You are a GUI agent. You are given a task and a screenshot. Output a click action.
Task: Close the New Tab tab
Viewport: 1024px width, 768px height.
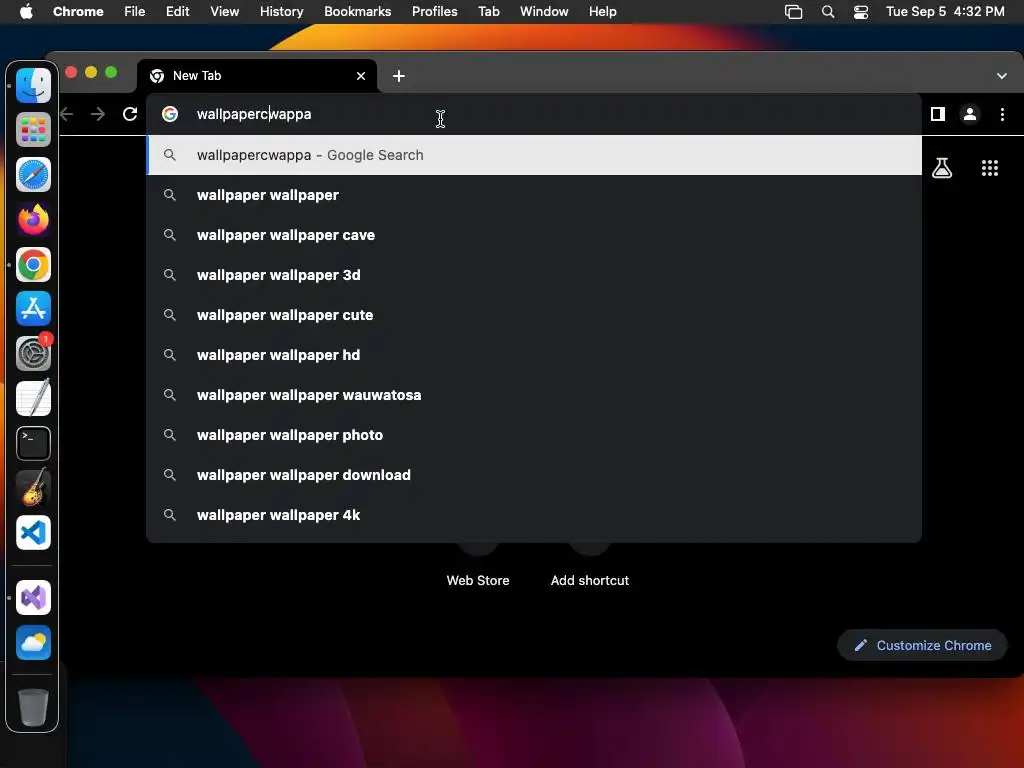pyautogui.click(x=361, y=76)
